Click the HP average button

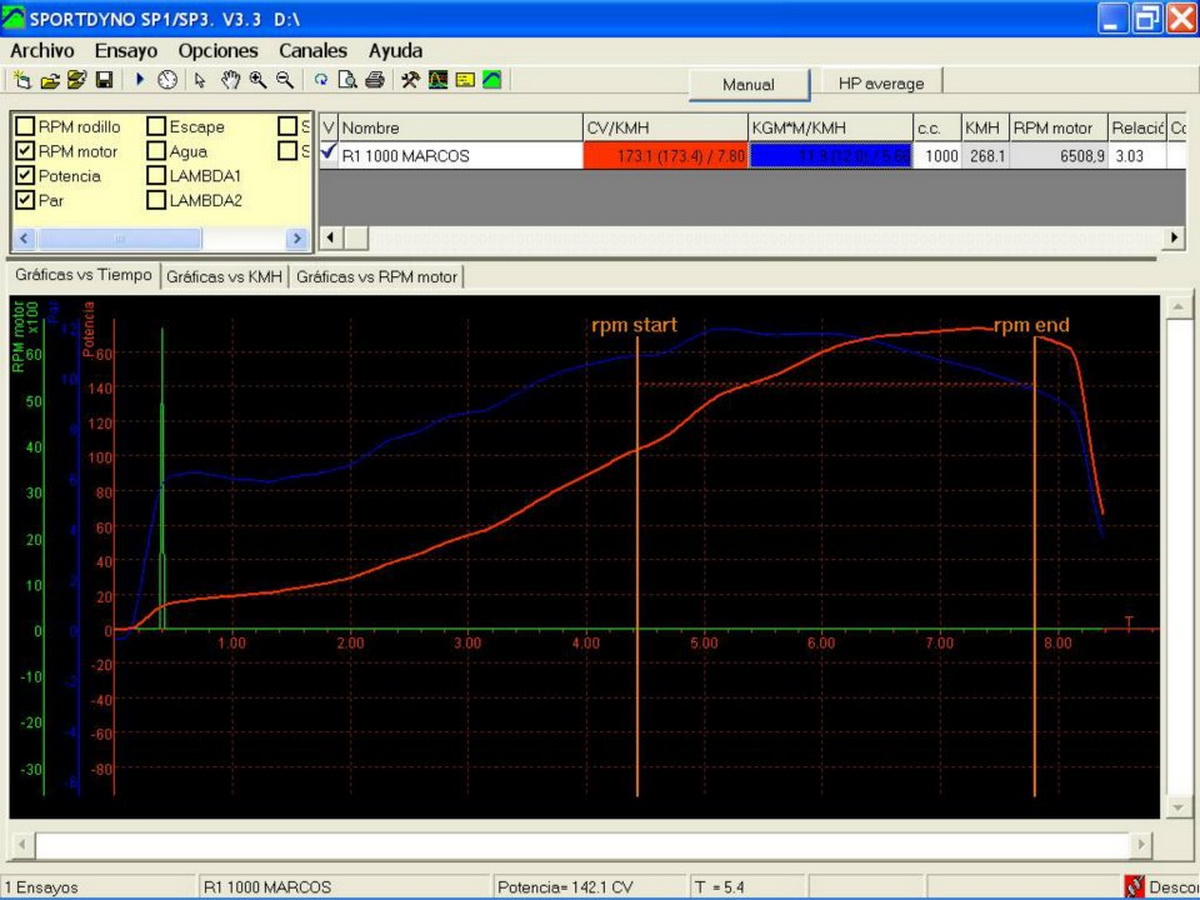click(x=880, y=85)
